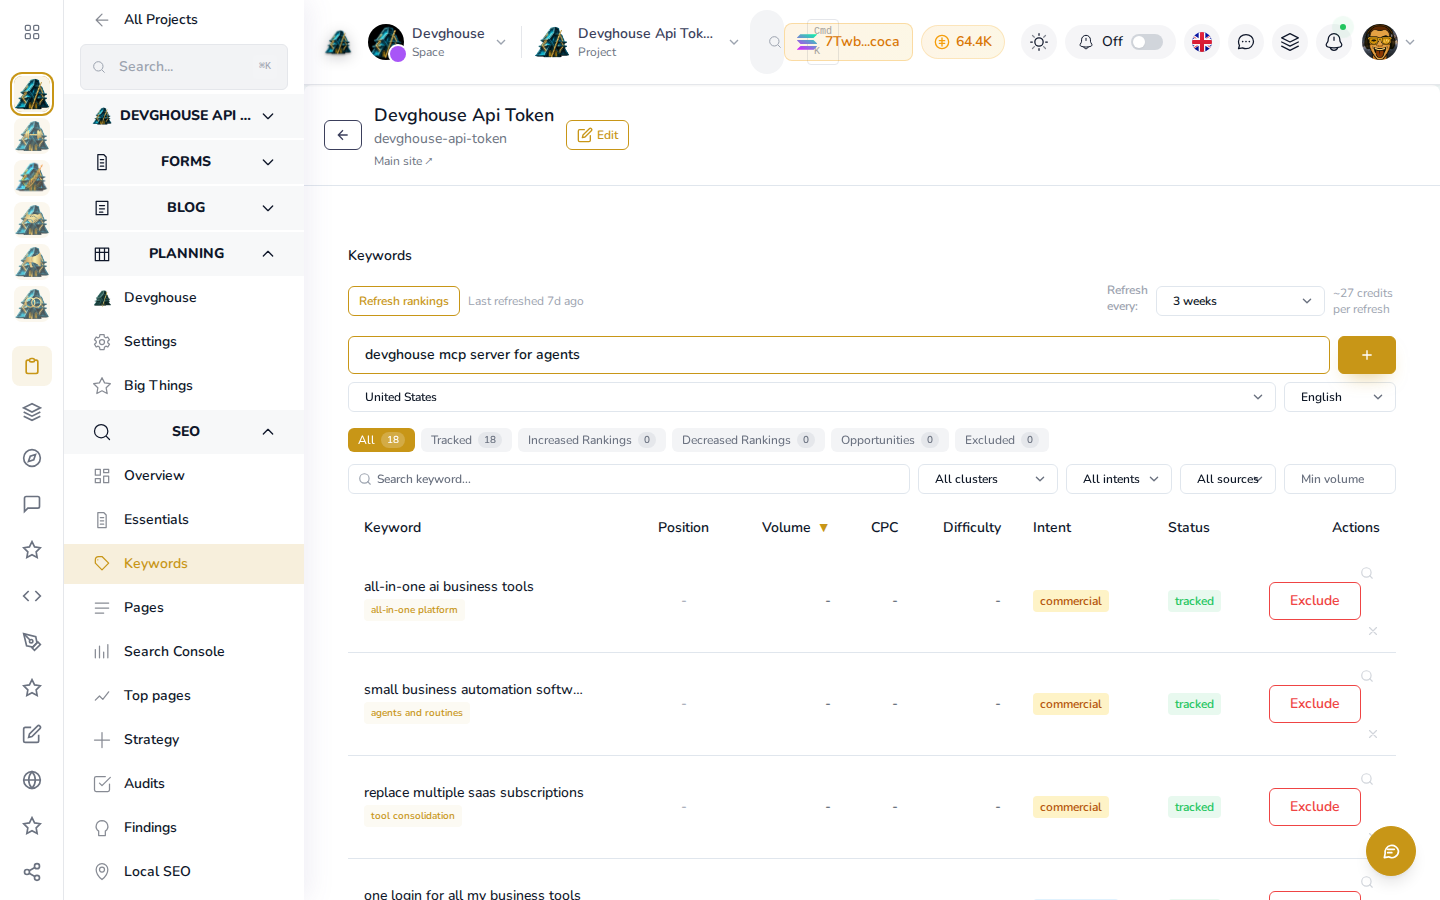Open the notifications bell
The height and width of the screenshot is (900, 1440).
[x=1334, y=42]
